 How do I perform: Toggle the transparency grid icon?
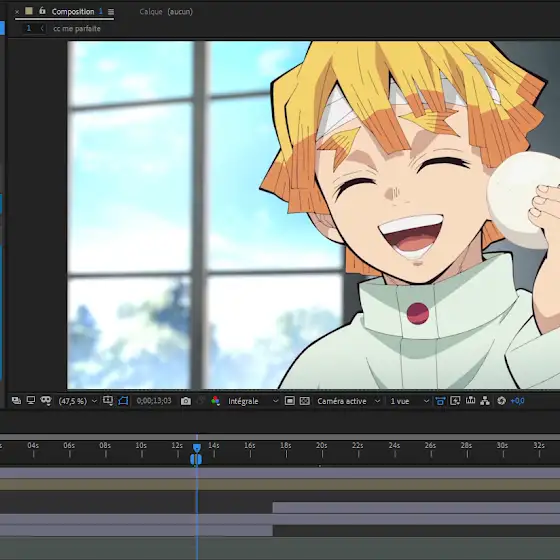click(x=305, y=401)
